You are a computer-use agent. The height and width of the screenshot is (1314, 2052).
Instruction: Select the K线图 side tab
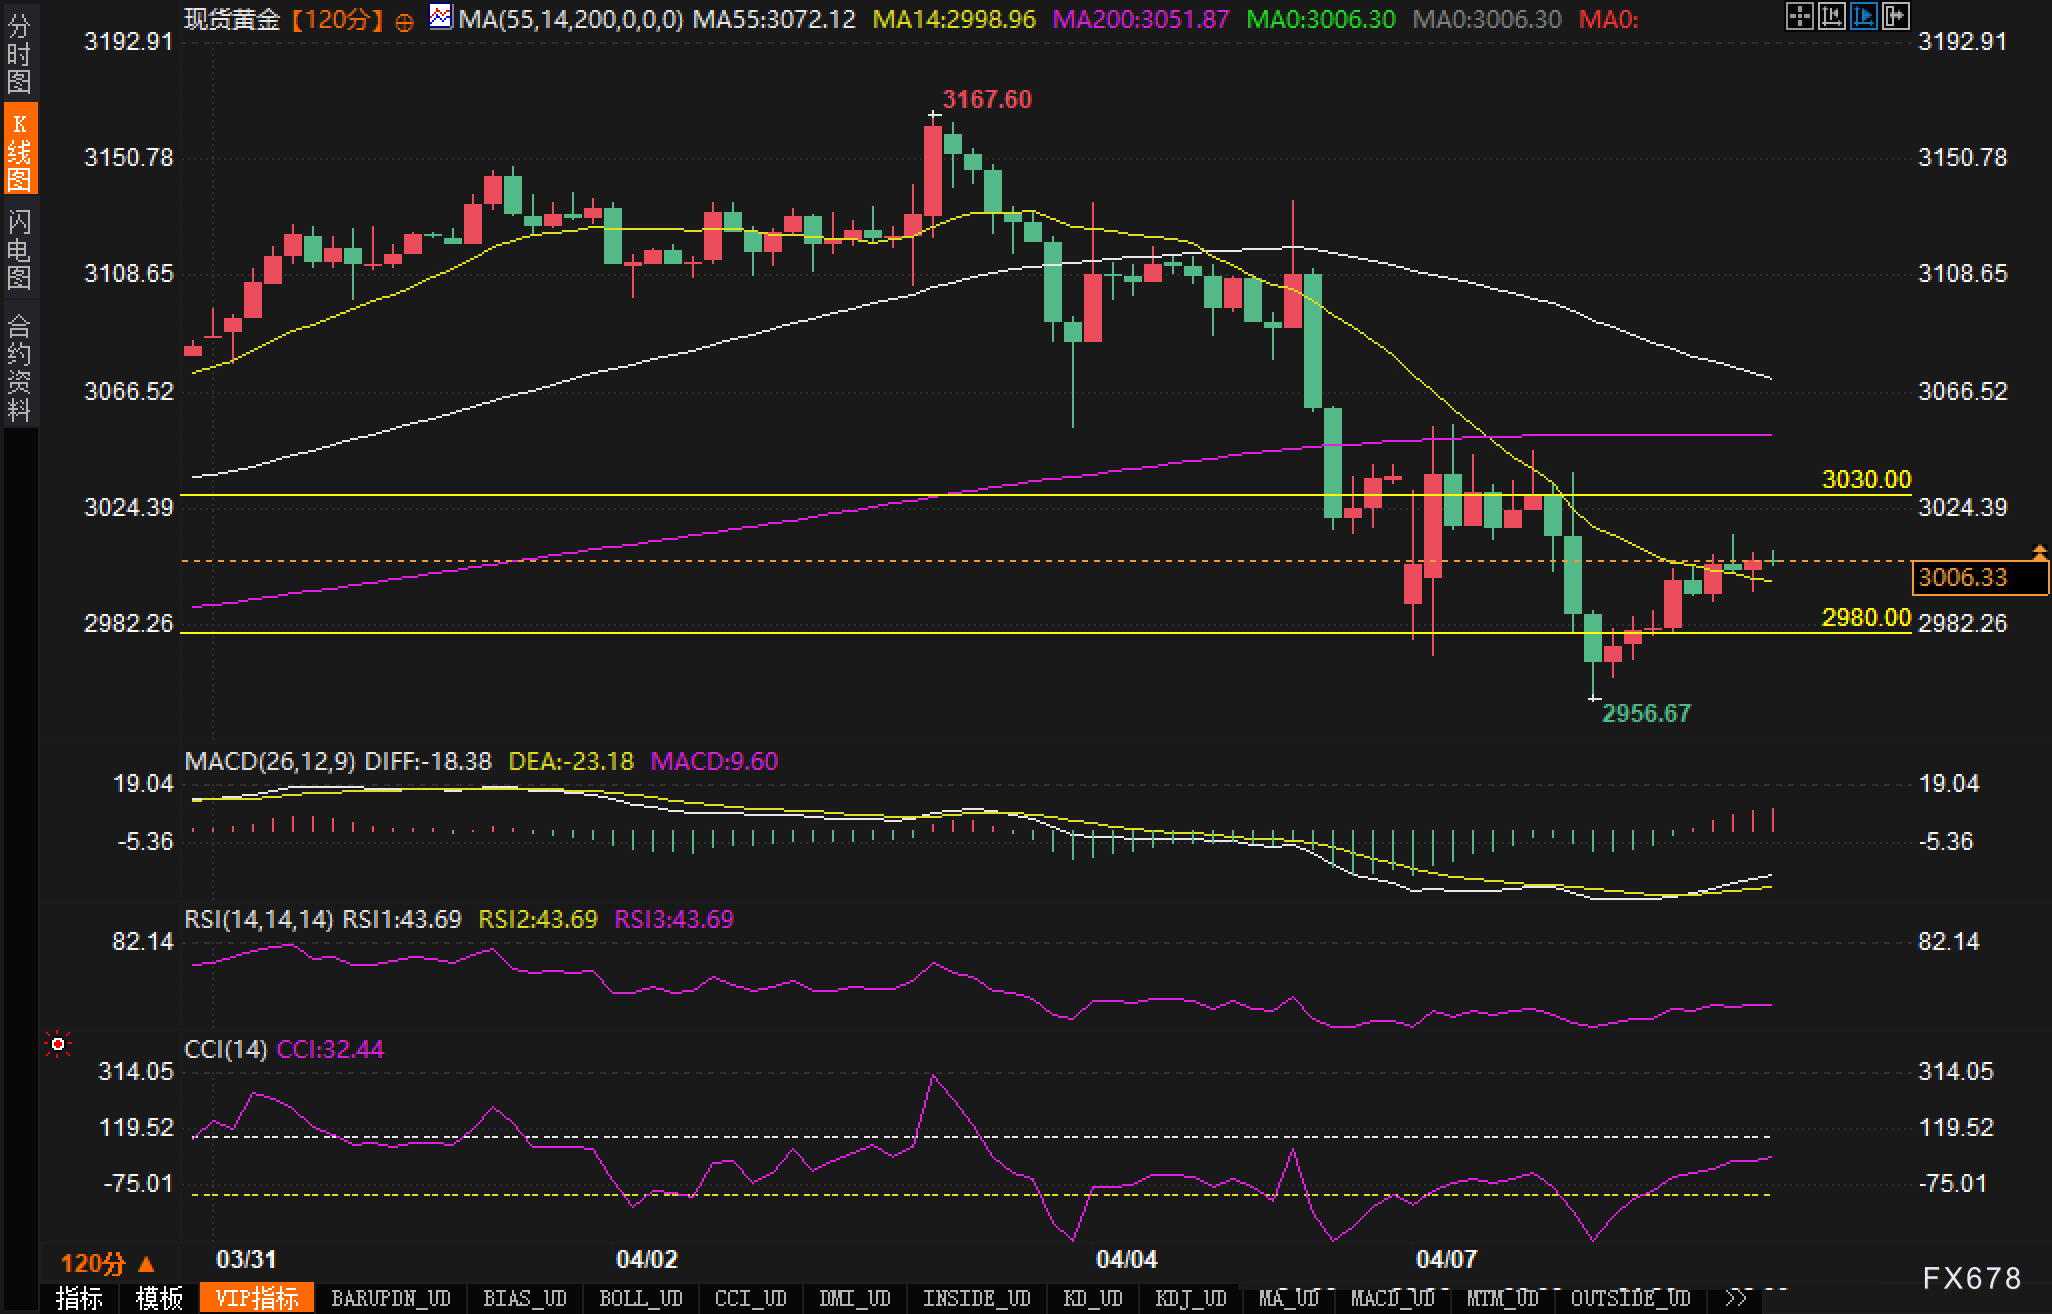coord(19,150)
